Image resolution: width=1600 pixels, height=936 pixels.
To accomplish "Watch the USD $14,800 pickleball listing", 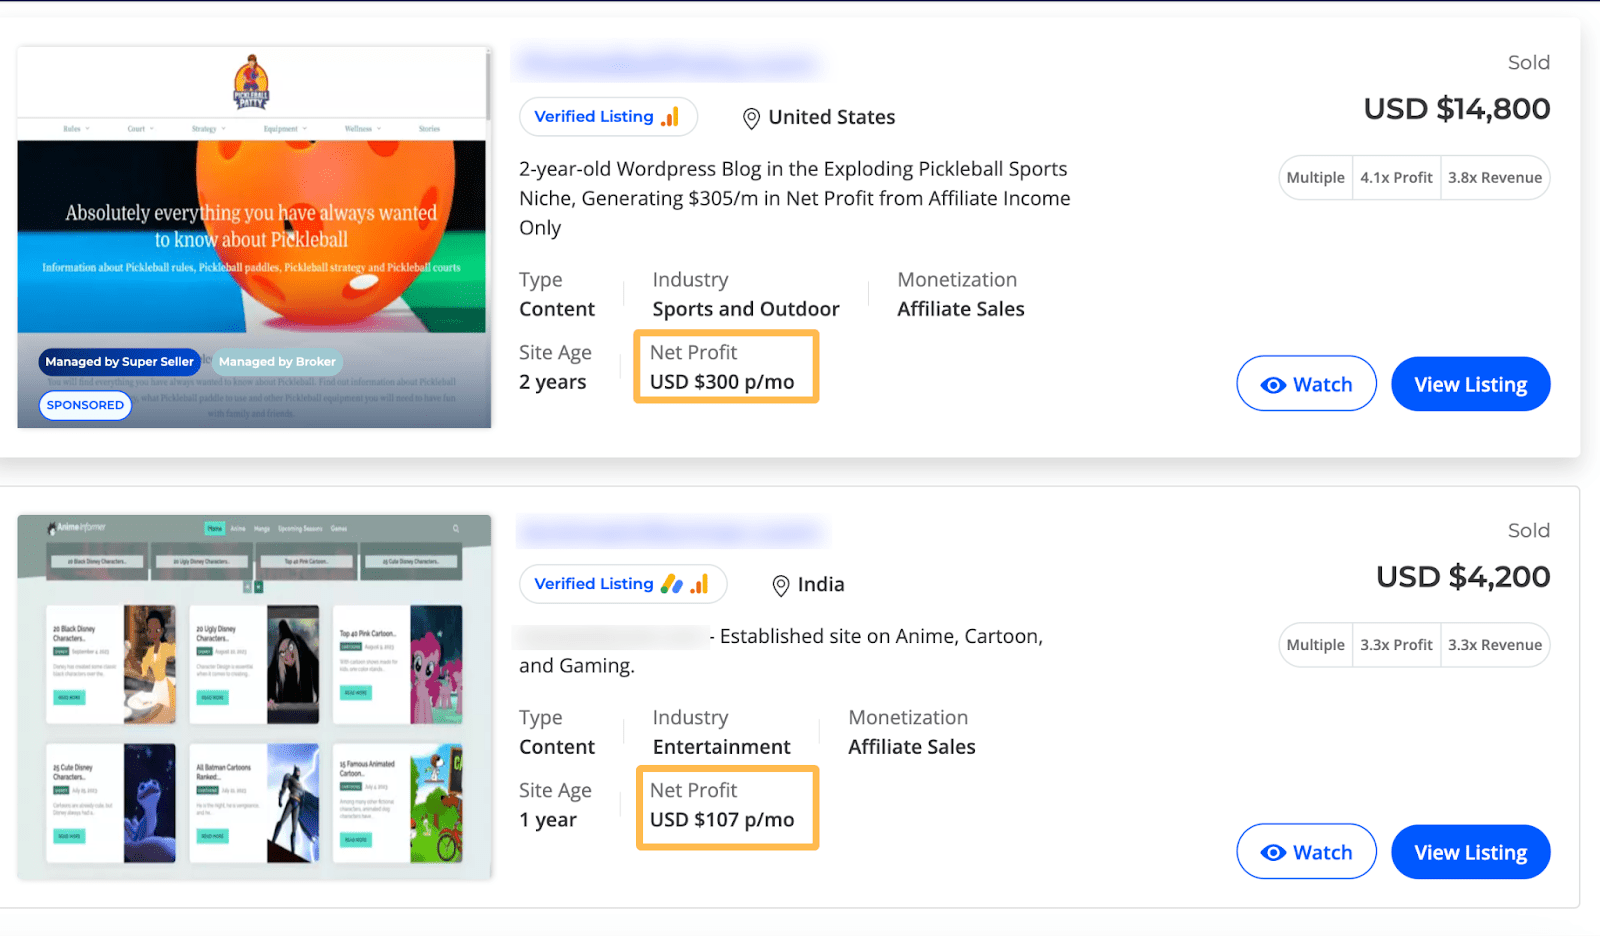I will coord(1306,384).
